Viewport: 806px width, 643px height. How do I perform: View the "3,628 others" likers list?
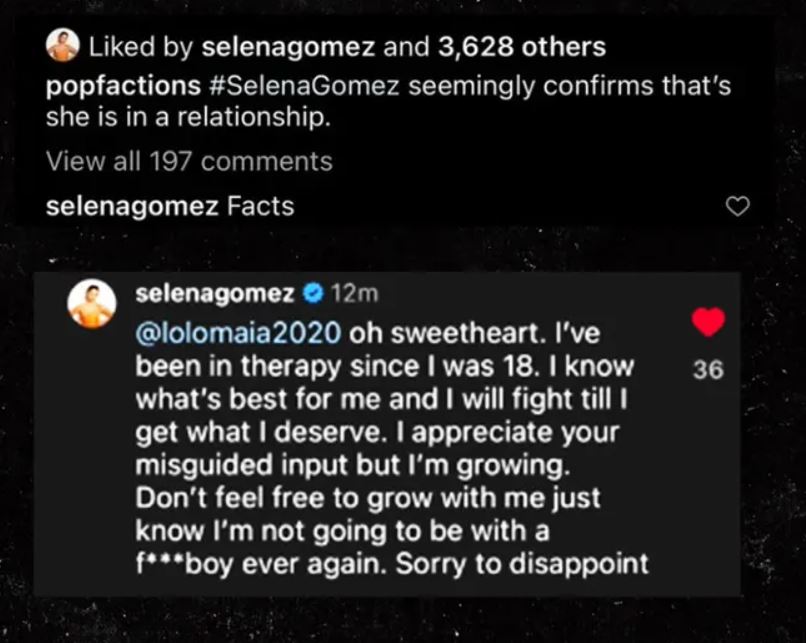[521, 46]
